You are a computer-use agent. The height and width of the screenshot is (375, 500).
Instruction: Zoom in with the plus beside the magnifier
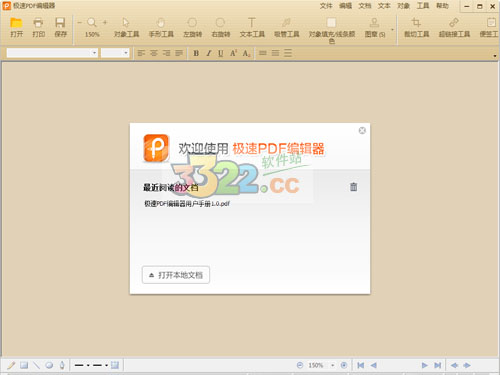[x=105, y=23]
